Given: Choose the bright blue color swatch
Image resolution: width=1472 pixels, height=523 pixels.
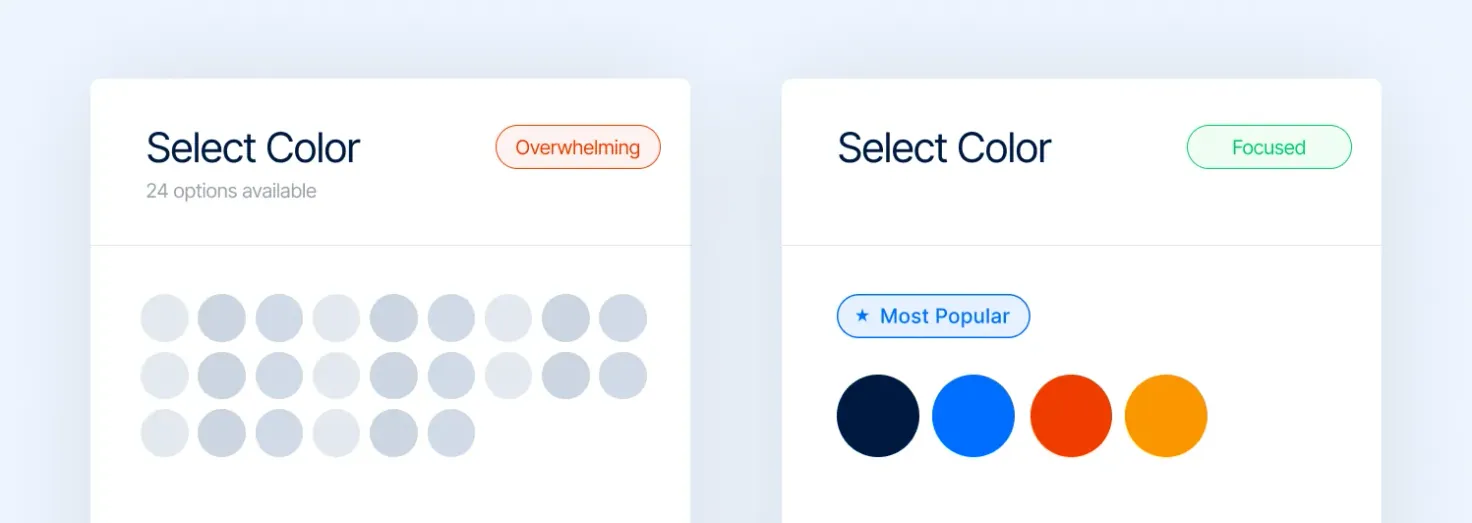Looking at the screenshot, I should (973, 416).
